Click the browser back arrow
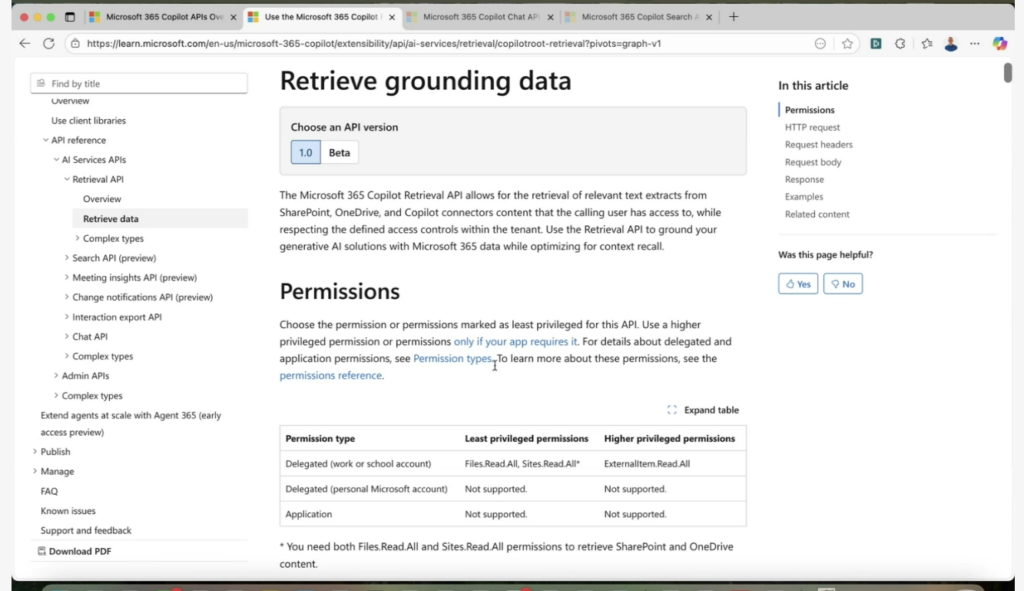 [x=25, y=44]
